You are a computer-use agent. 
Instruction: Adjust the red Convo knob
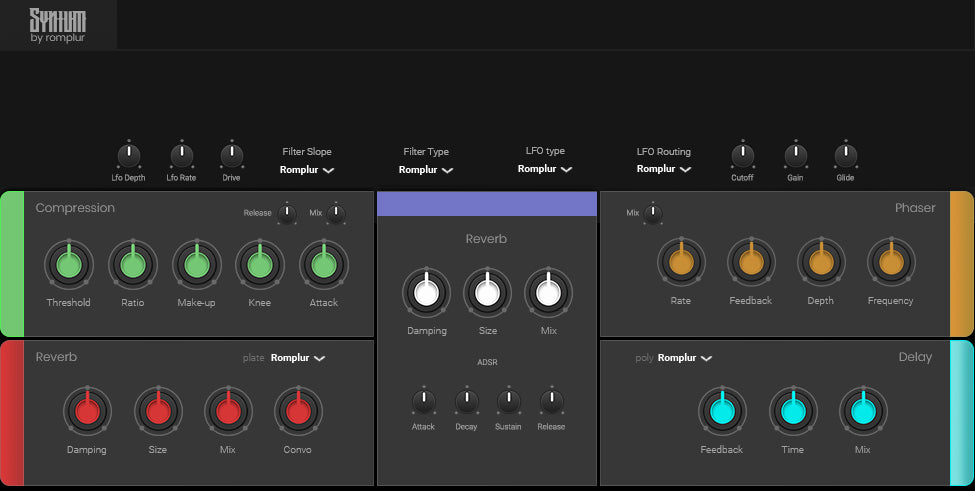point(298,411)
